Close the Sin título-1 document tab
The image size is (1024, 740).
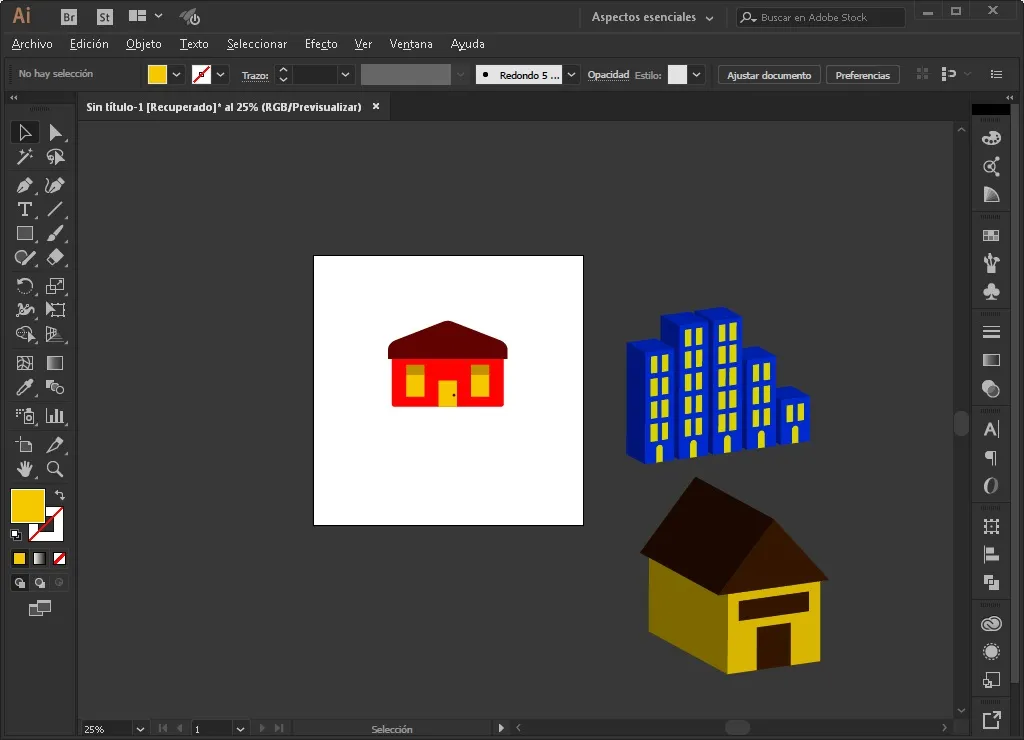pyautogui.click(x=376, y=106)
